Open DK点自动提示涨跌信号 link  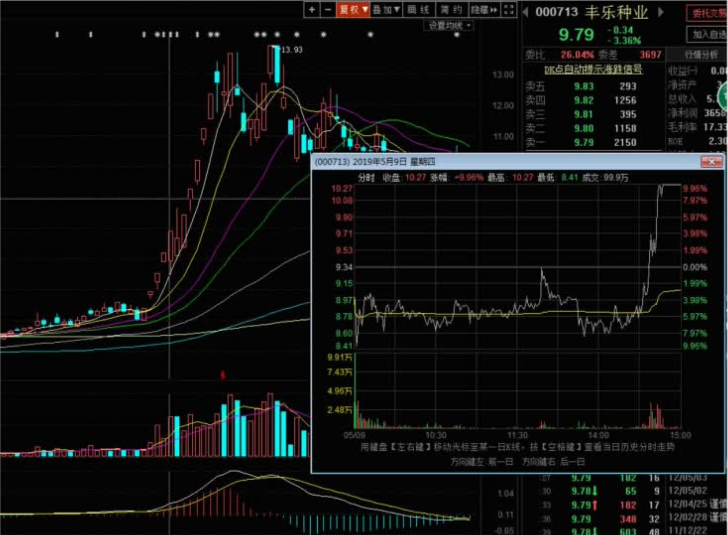(593, 70)
